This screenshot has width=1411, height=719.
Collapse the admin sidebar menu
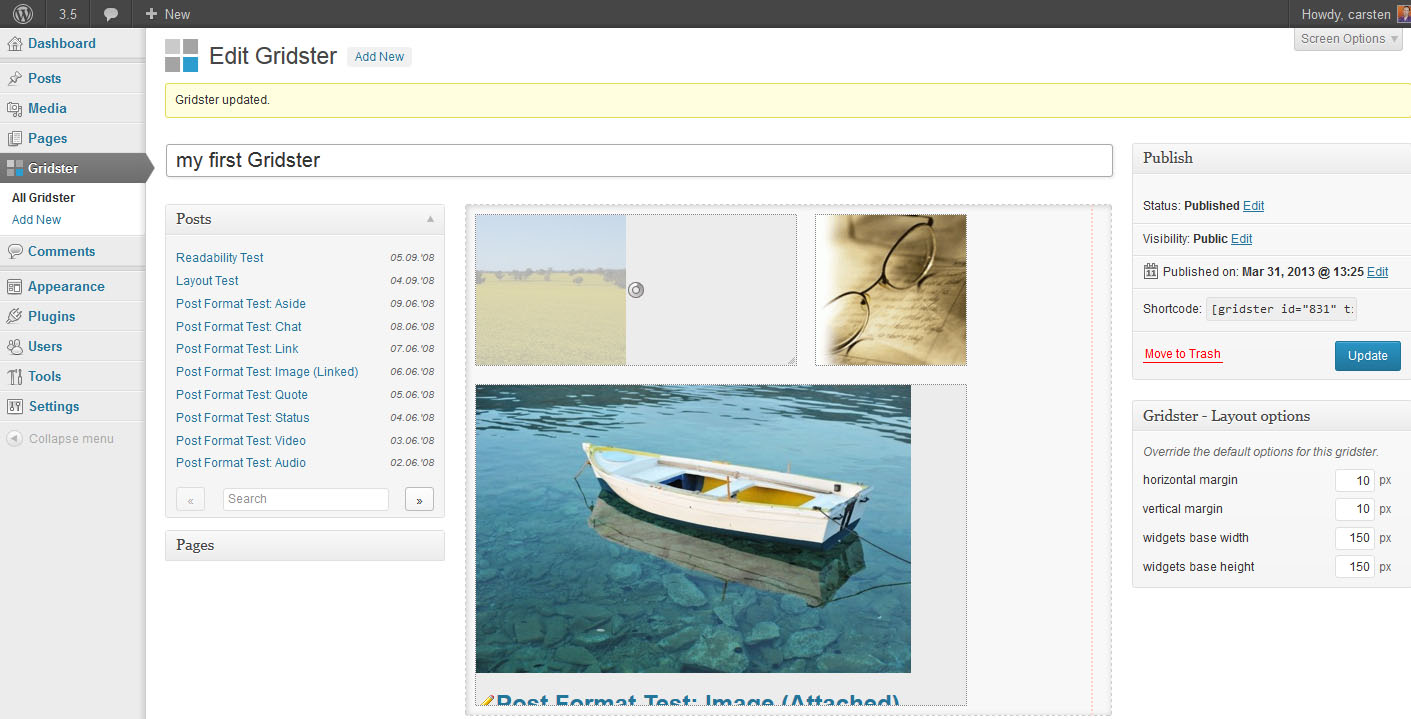pos(60,439)
